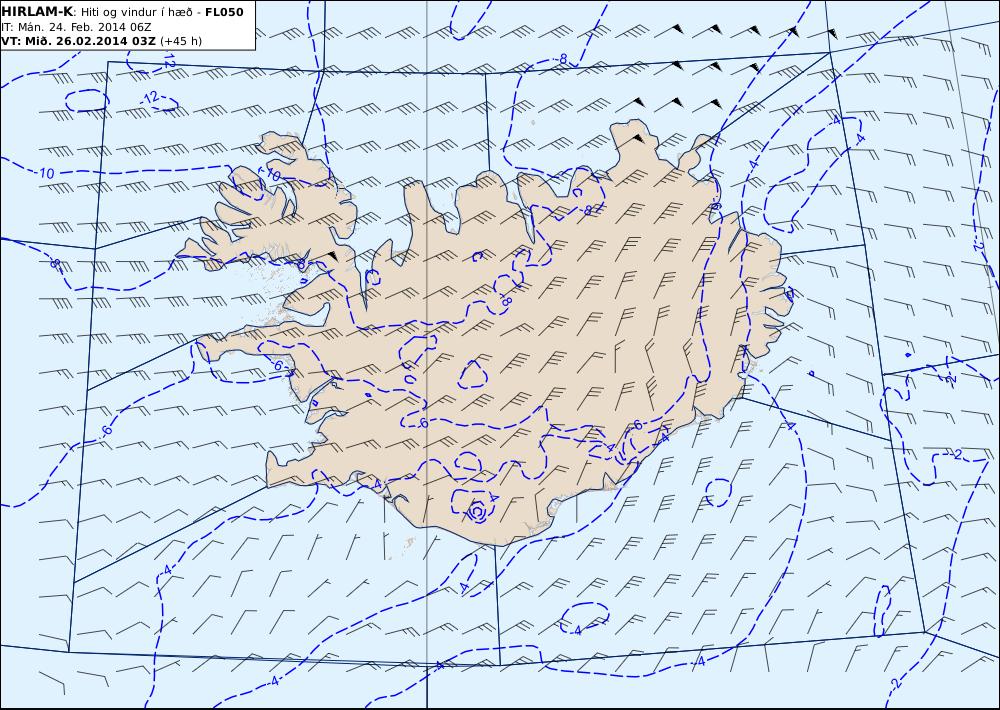Click the '(+45 h)' forecast offset text
1000x710 pixels.
tap(180, 41)
